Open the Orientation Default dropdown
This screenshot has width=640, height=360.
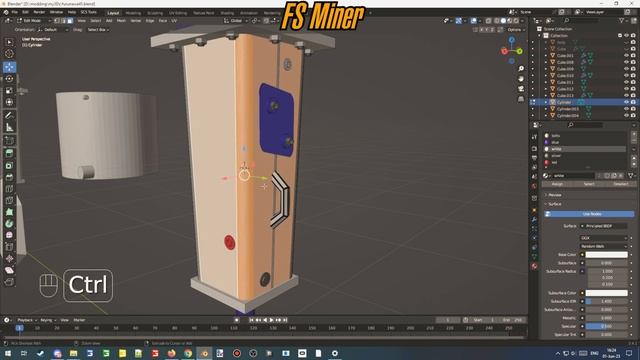53,30
